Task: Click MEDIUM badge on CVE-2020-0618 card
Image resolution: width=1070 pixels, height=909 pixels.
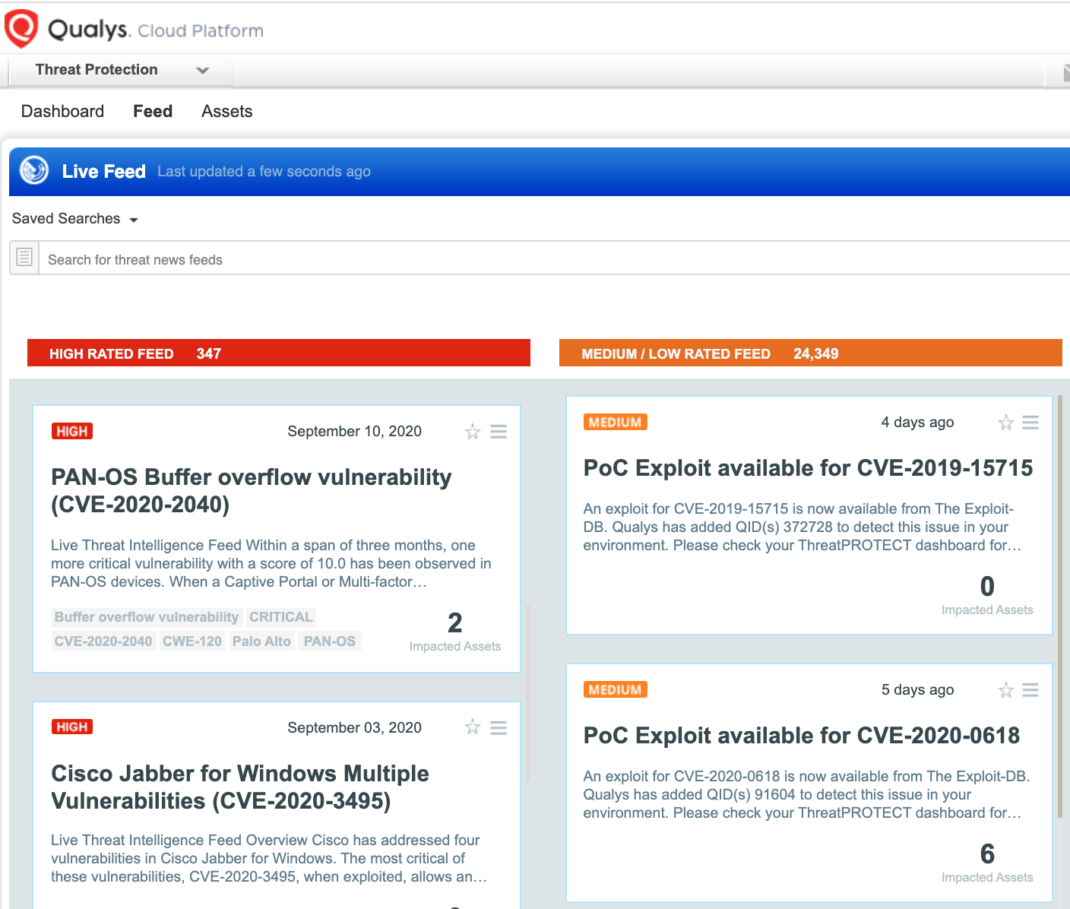Action: (x=615, y=690)
